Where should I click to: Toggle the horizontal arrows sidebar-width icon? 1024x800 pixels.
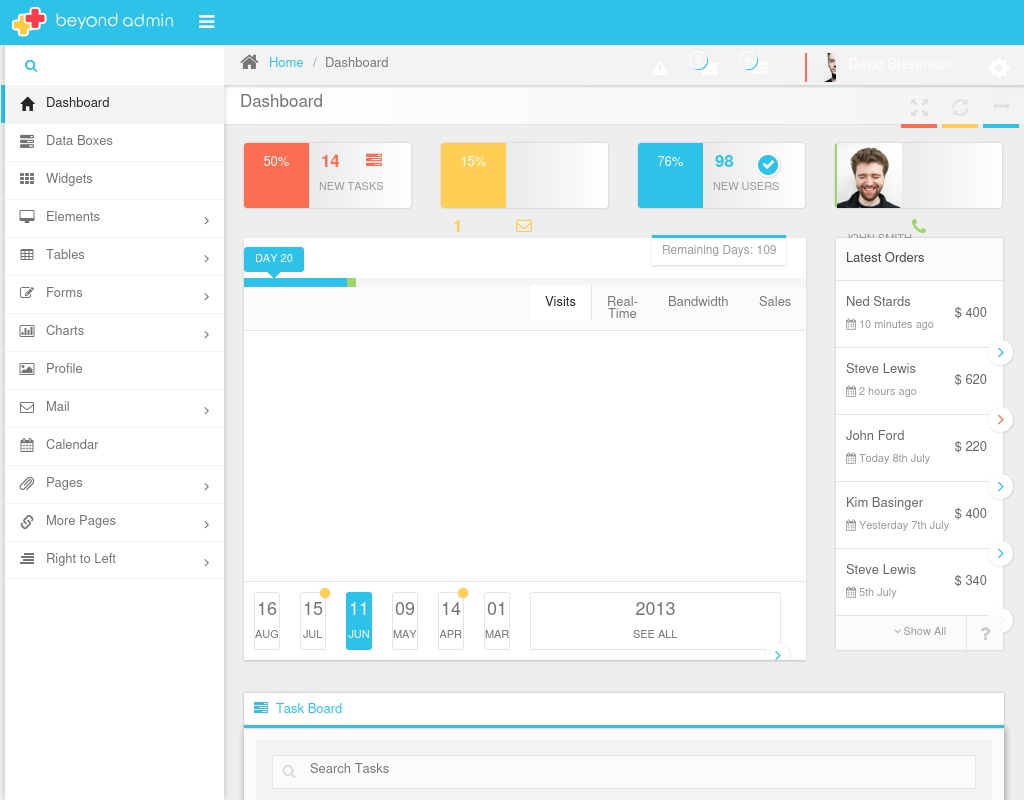pyautogui.click(x=1001, y=107)
